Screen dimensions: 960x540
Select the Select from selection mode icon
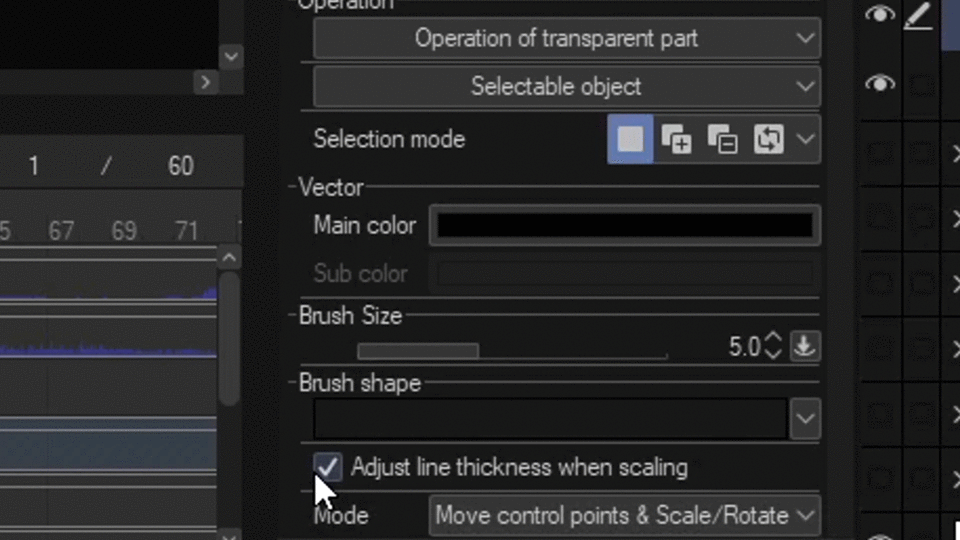click(768, 139)
